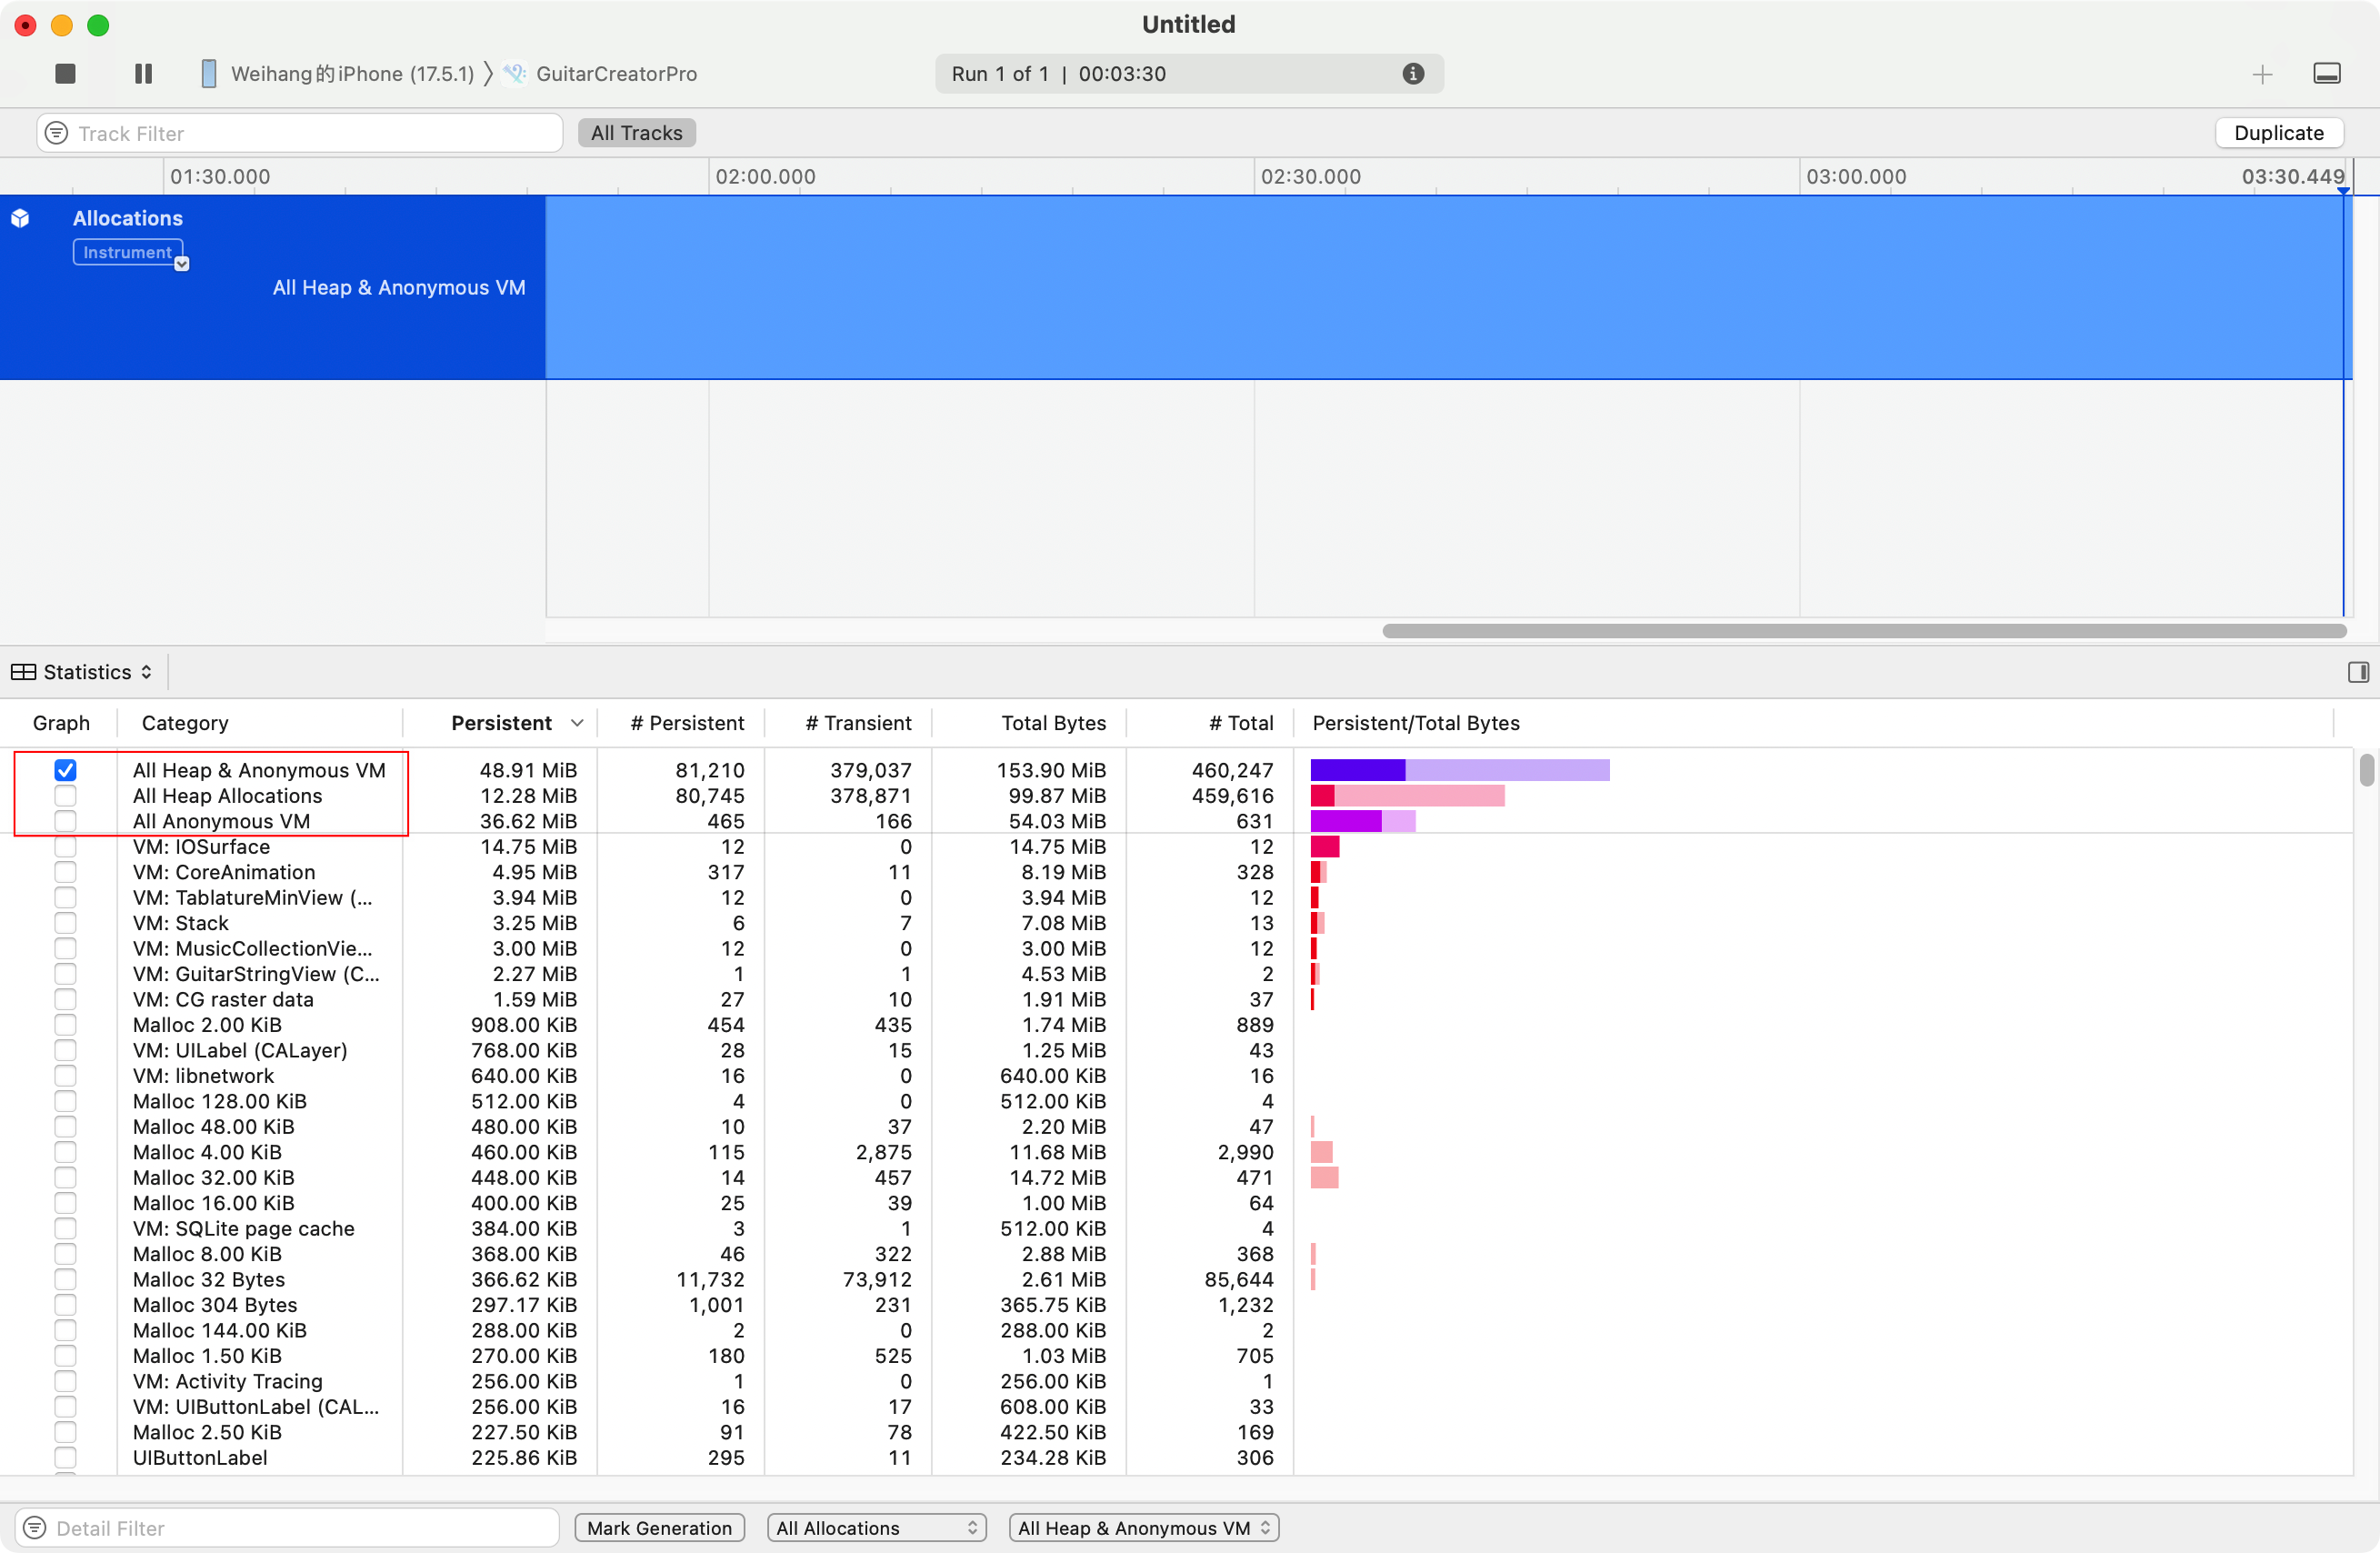Select the VM: TablatureMinView row
The width and height of the screenshot is (2380, 1553).
point(1176,897)
